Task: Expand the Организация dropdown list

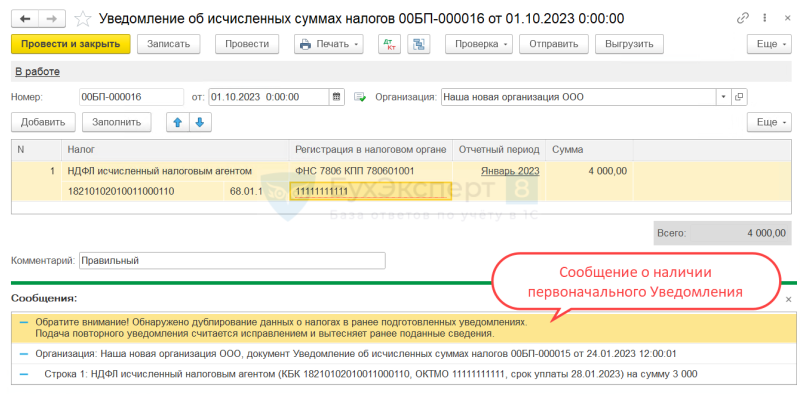Action: coord(724,96)
